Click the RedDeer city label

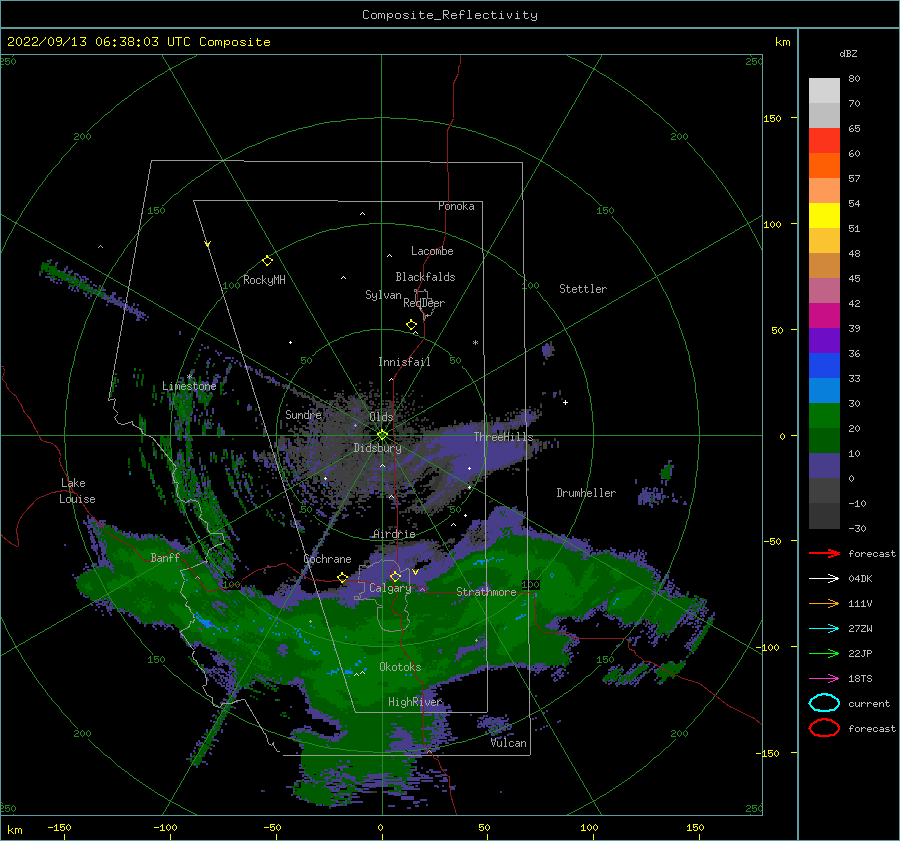424,303
